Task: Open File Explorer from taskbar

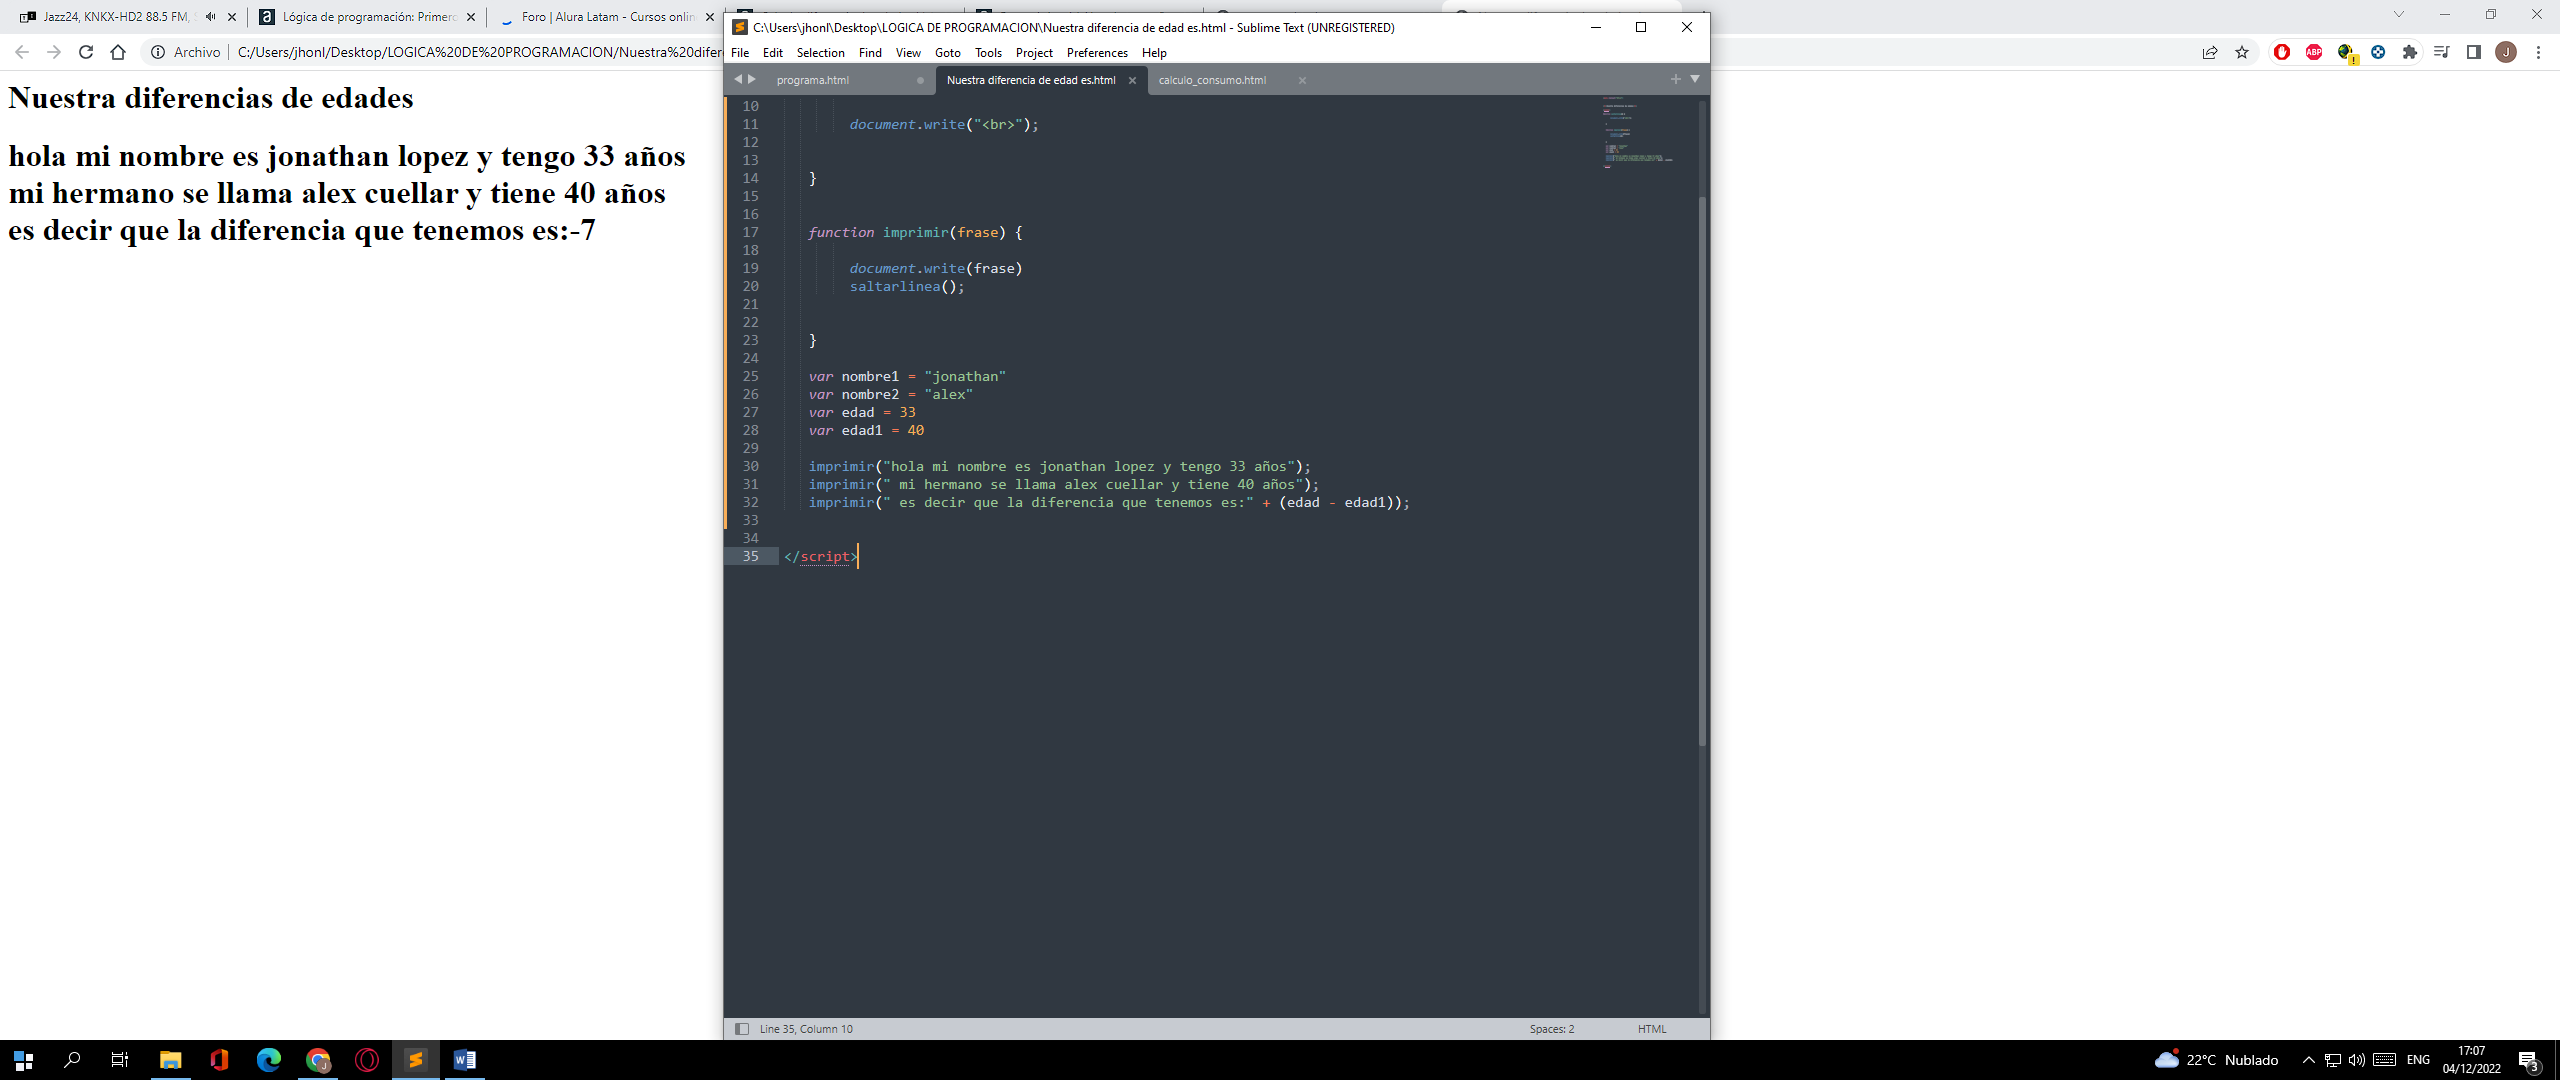Action: (x=170, y=1060)
